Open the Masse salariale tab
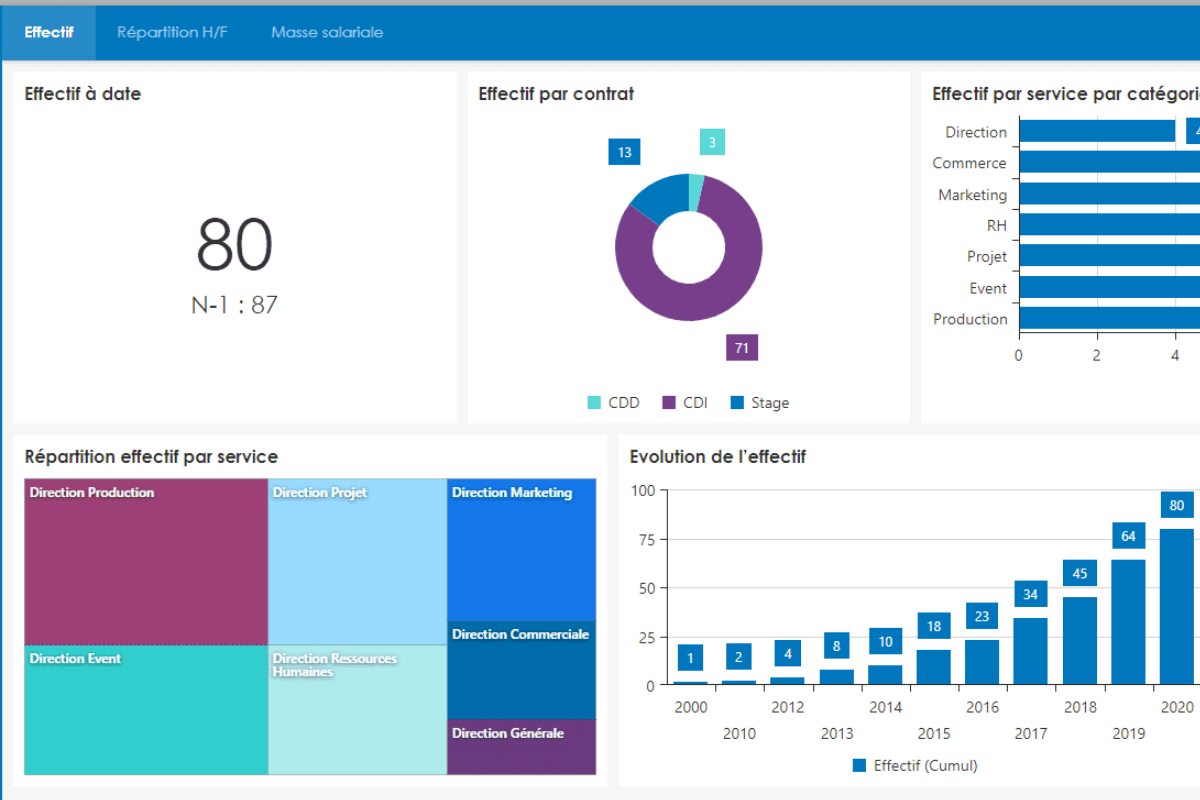The width and height of the screenshot is (1200, 800). [x=327, y=32]
